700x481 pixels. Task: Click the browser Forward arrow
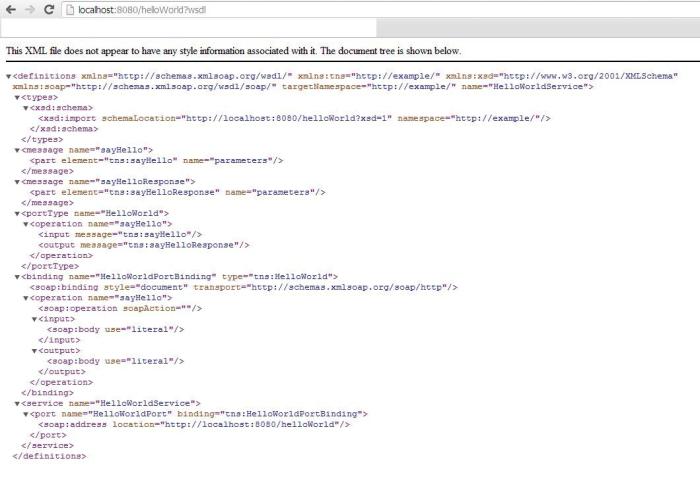tap(28, 9)
